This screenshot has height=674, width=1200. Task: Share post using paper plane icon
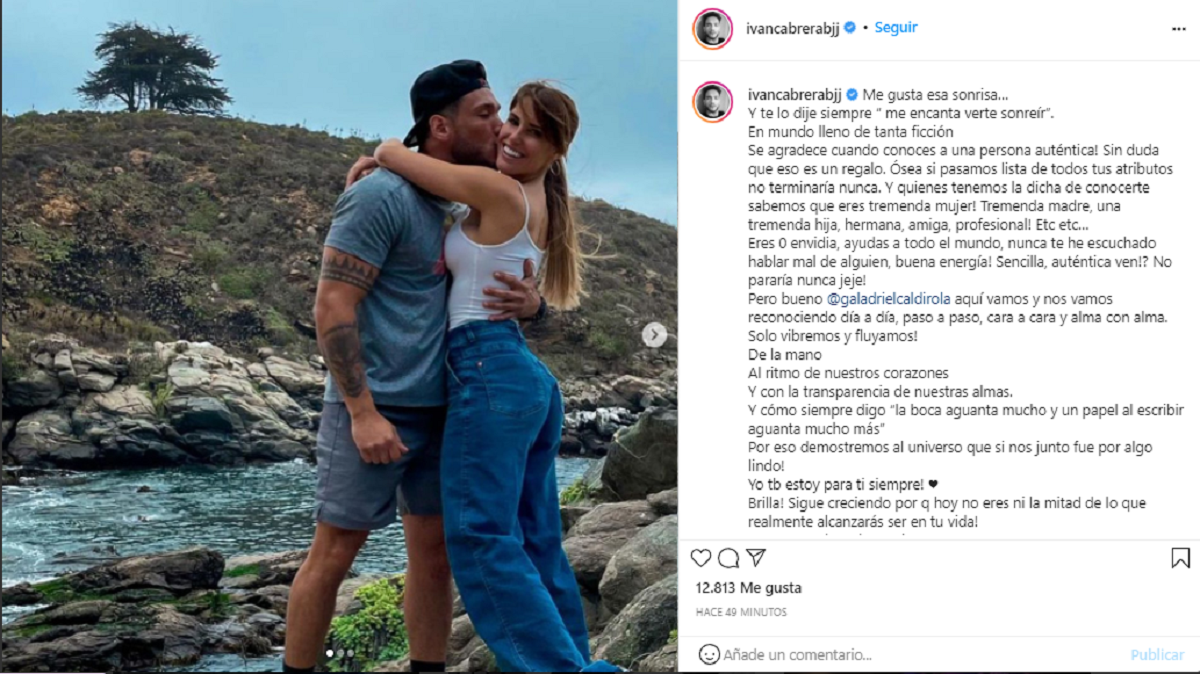(756, 558)
